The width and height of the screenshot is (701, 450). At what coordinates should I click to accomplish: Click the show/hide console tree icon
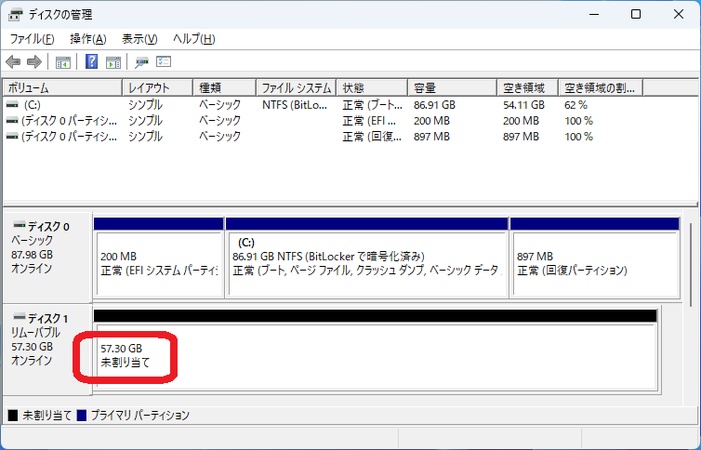coord(63,62)
